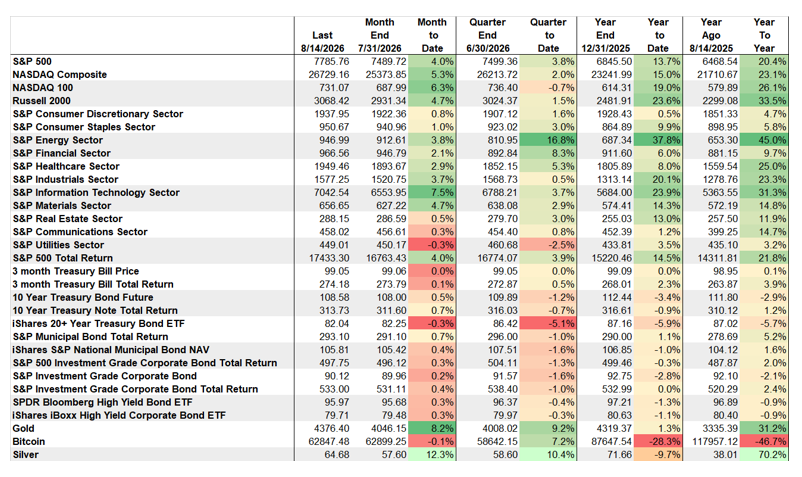Select the S&P Energy Sector label
The width and height of the screenshot is (802, 477).
(58, 140)
